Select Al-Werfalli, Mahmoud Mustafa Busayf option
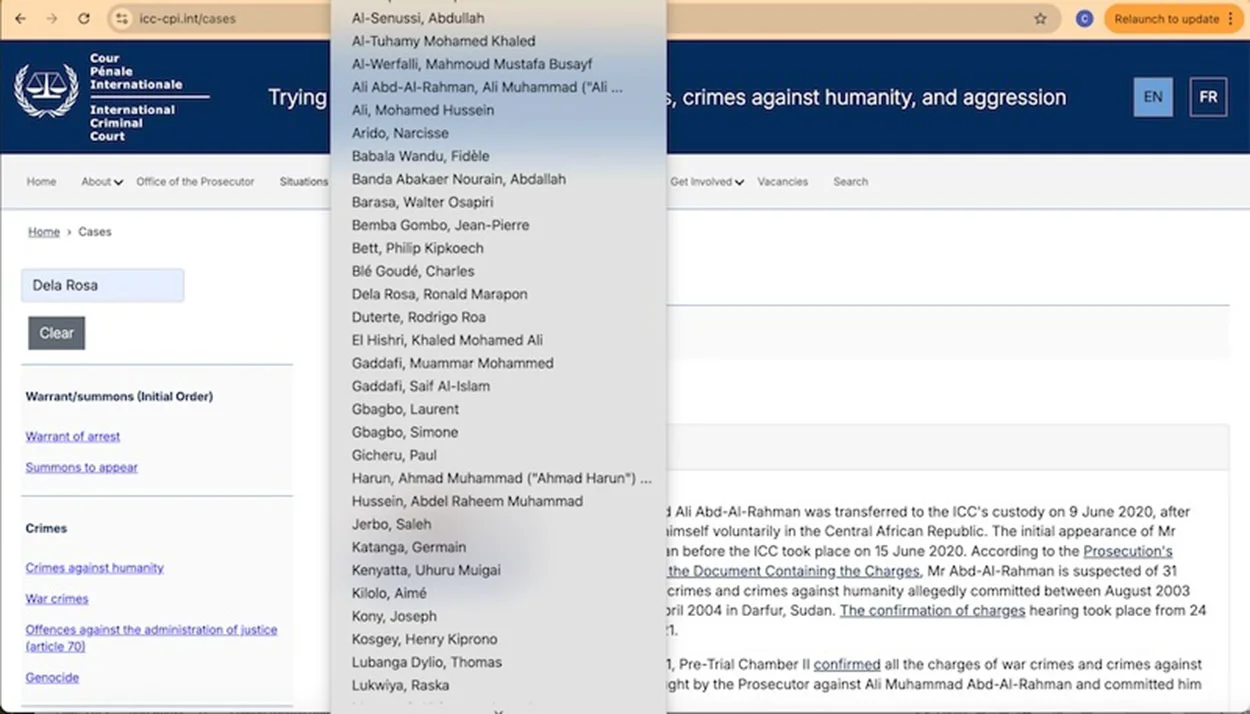The image size is (1250, 714). [x=498, y=64]
